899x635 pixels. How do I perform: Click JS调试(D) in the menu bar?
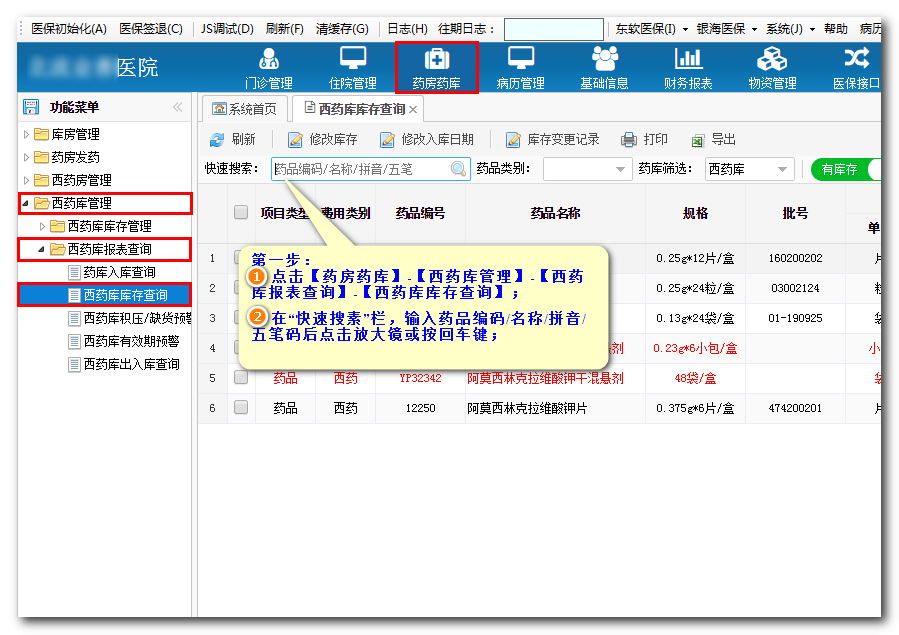click(x=227, y=29)
